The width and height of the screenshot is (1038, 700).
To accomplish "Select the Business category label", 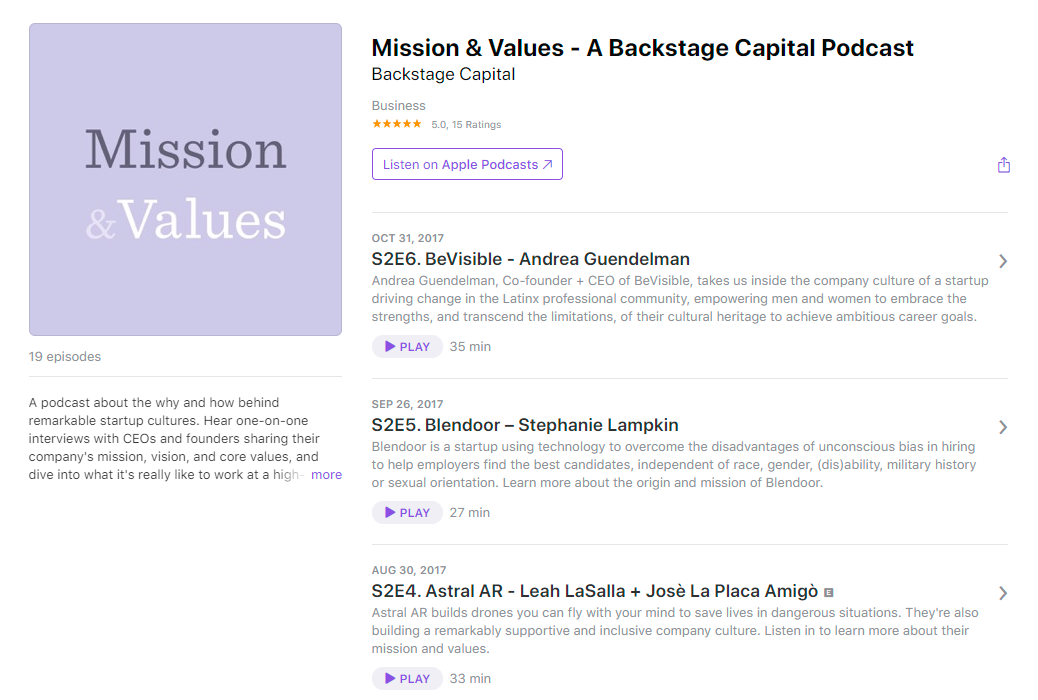I will coord(399,105).
